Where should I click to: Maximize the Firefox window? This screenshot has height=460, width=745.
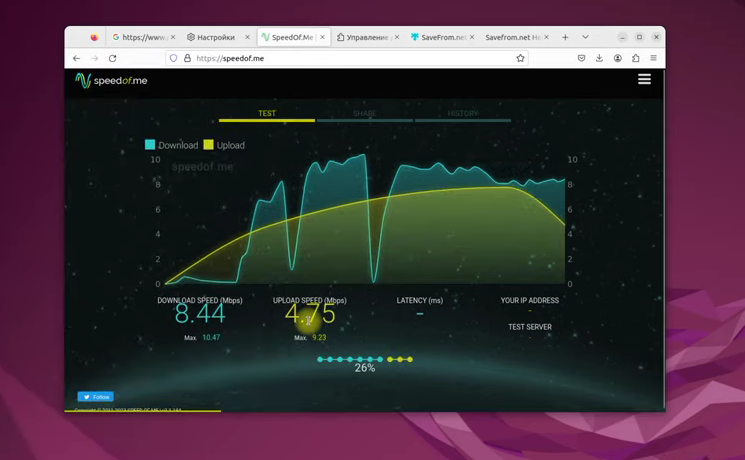tap(640, 37)
